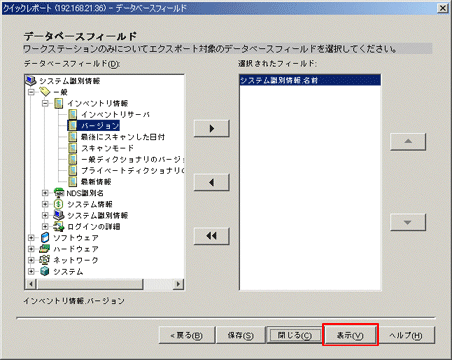Select the 最新情報 tree label
This screenshot has width=452, height=360.
(x=96, y=182)
